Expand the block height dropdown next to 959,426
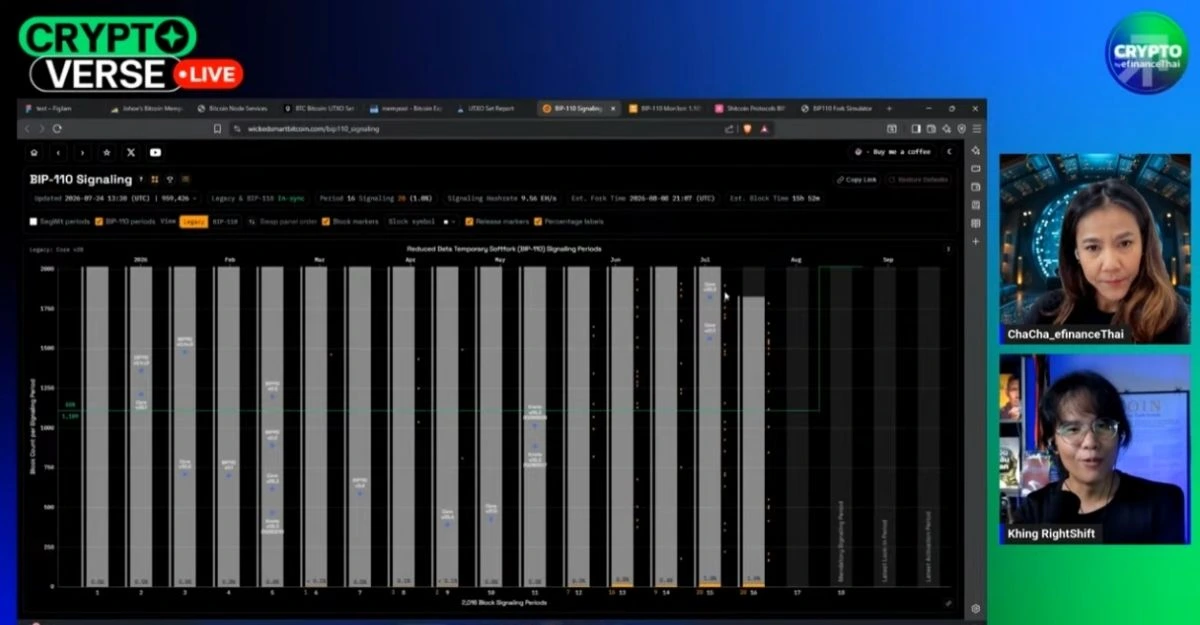The width and height of the screenshot is (1200, 625). click(194, 198)
